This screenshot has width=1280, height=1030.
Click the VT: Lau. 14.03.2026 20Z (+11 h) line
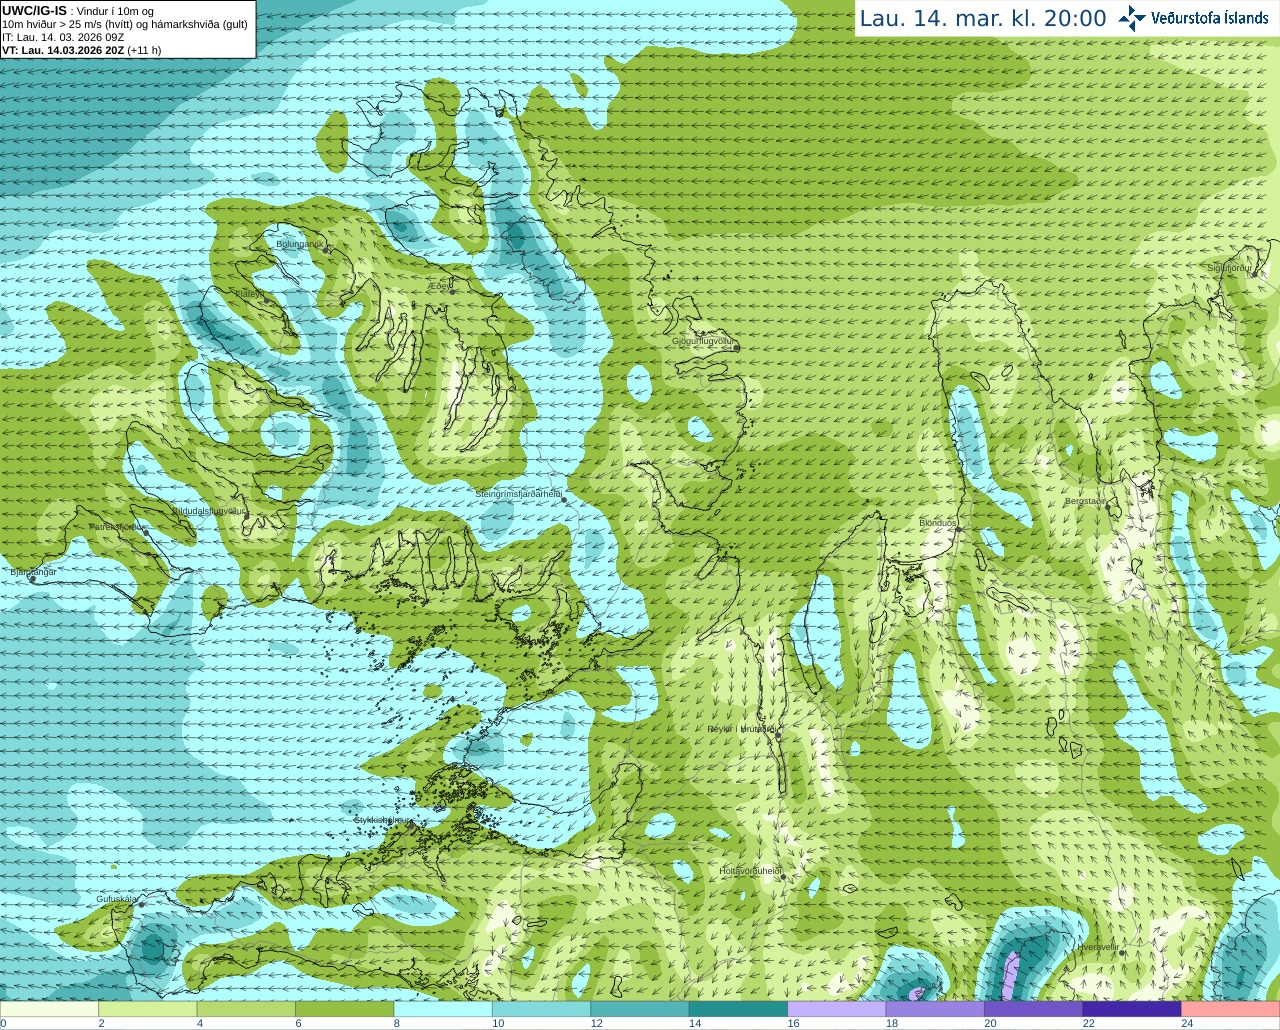point(82,50)
